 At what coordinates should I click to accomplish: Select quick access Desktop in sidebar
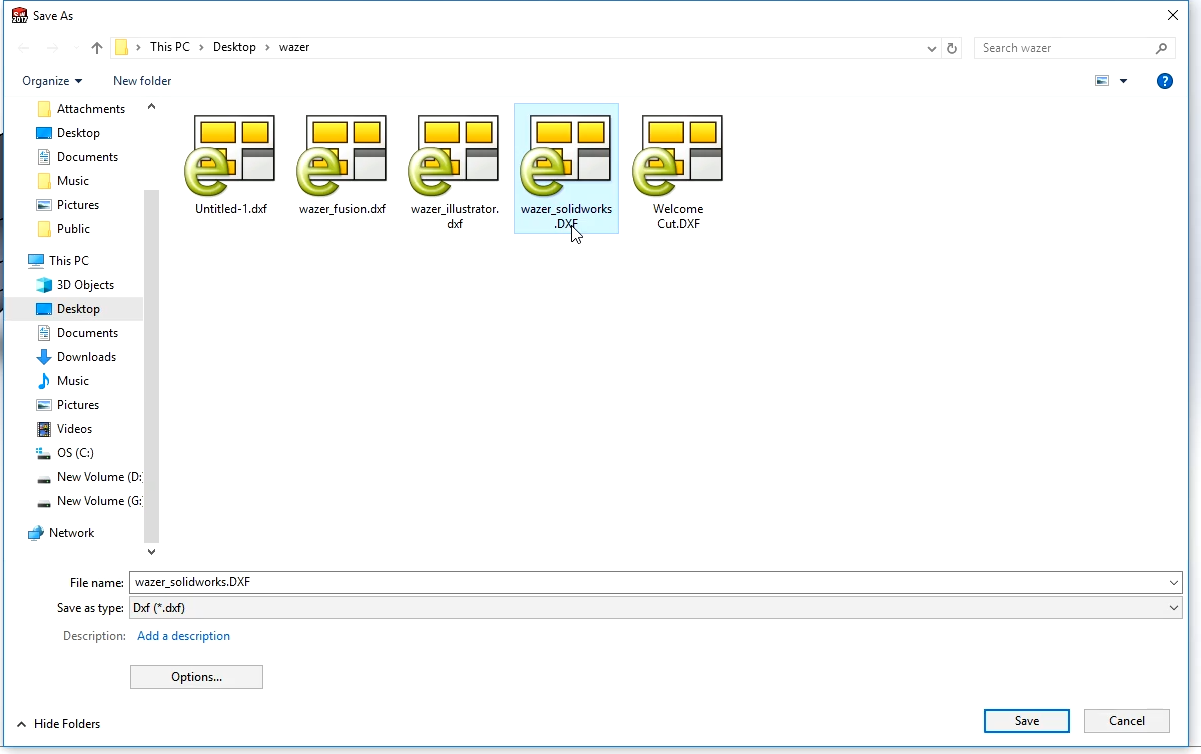68,133
